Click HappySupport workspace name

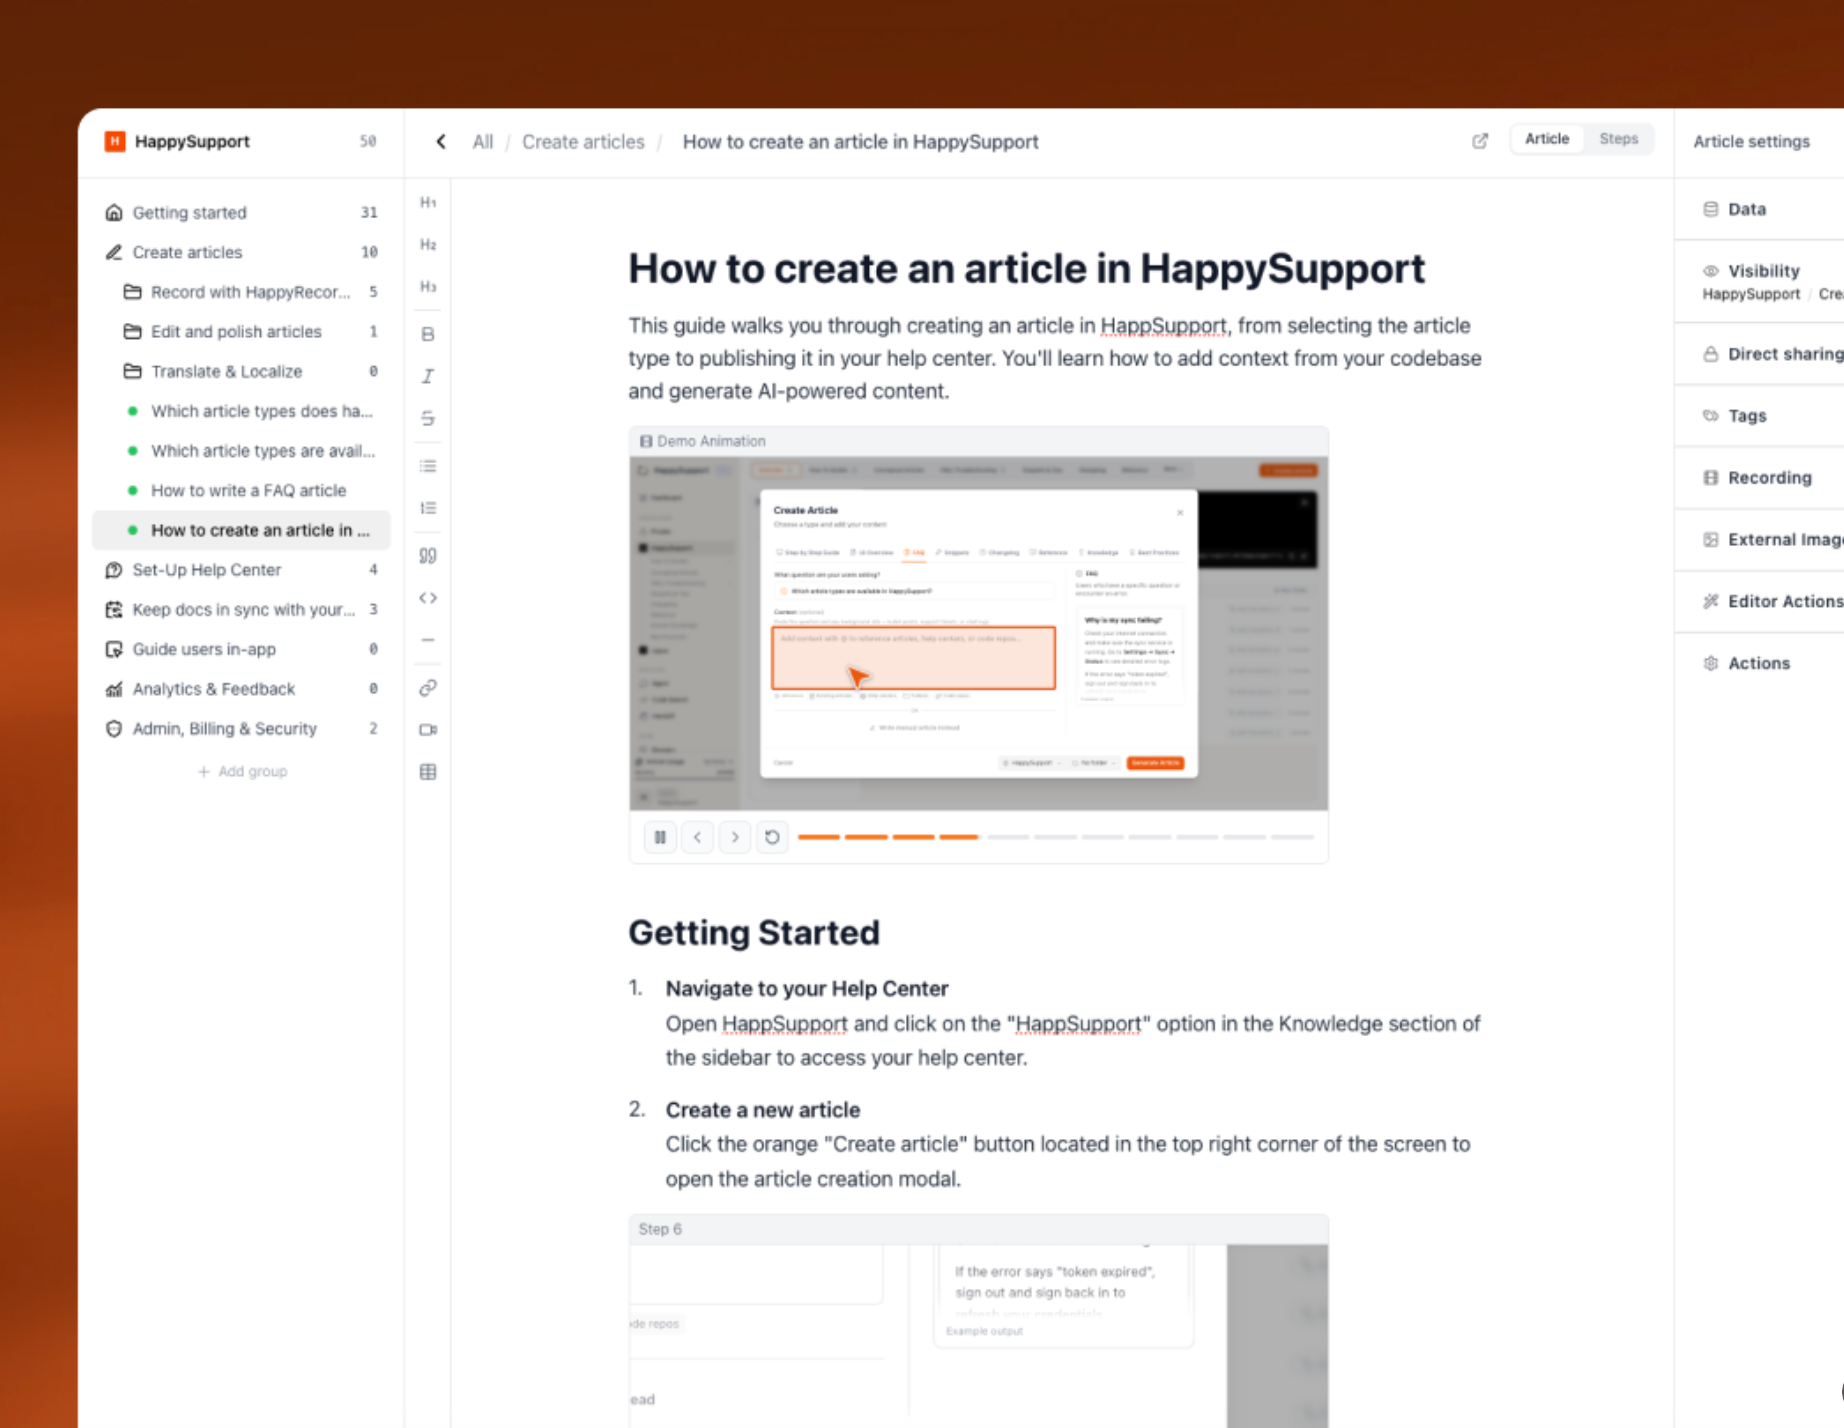(192, 142)
